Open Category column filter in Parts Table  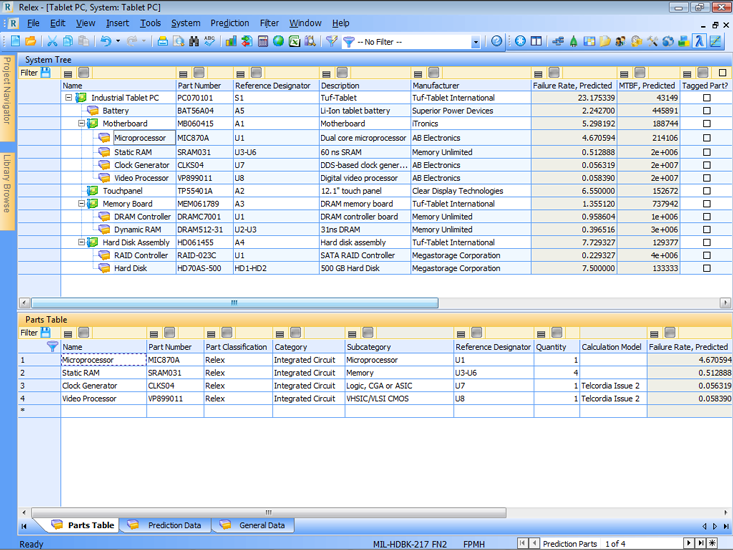click(280, 334)
